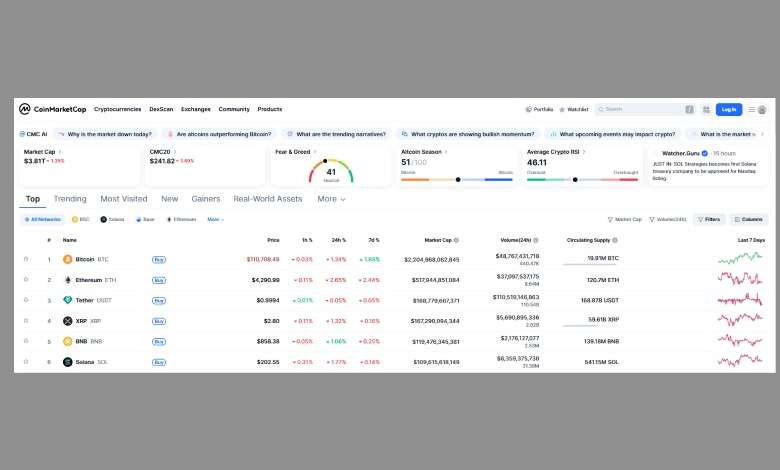This screenshot has width=780, height=470.
Task: Click the Average Crypto RSI indicator bar
Action: [x=583, y=179]
